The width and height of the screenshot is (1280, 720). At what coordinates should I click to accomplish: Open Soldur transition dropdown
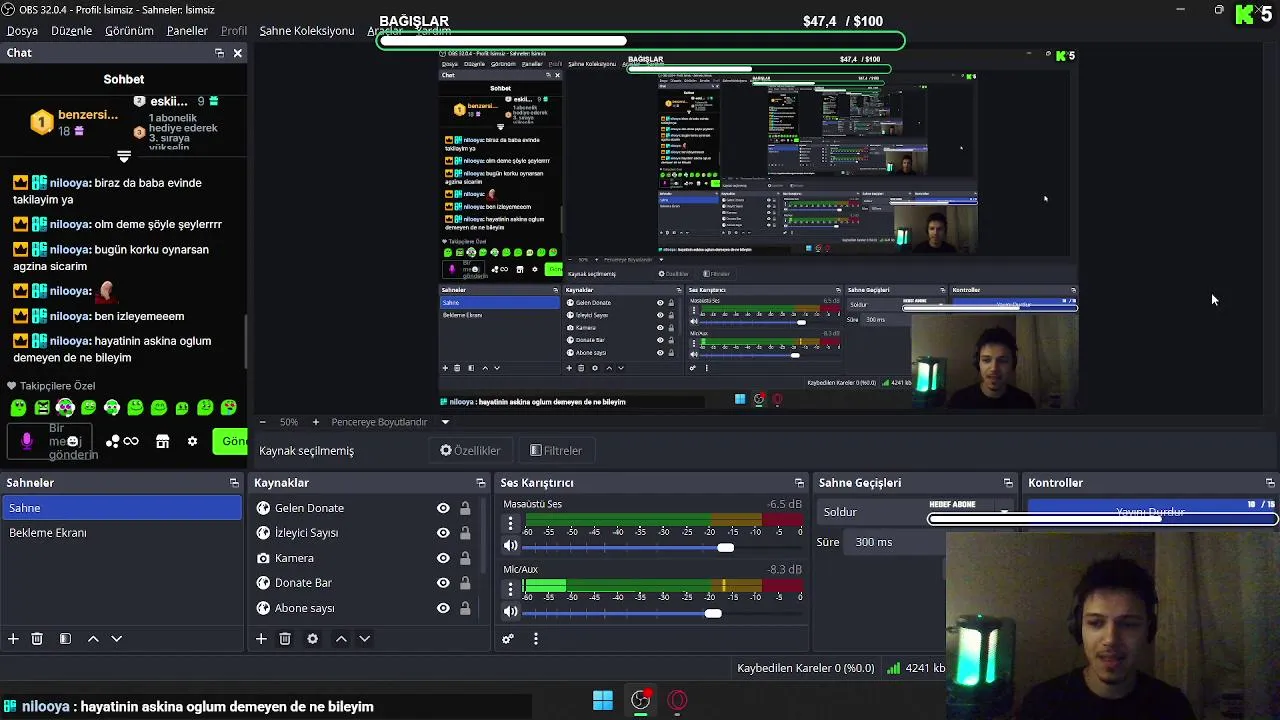tap(917, 512)
